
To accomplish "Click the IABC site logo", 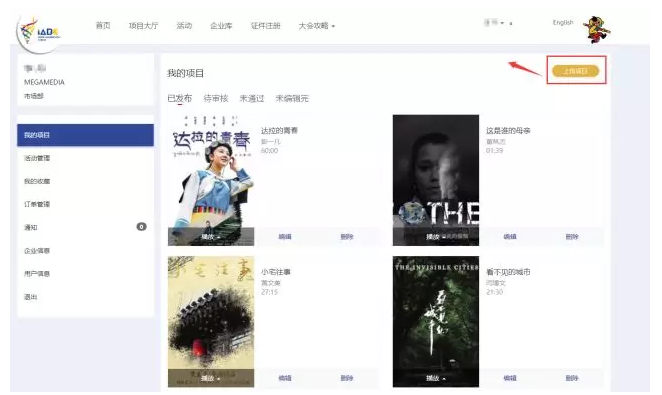I will [x=40, y=32].
